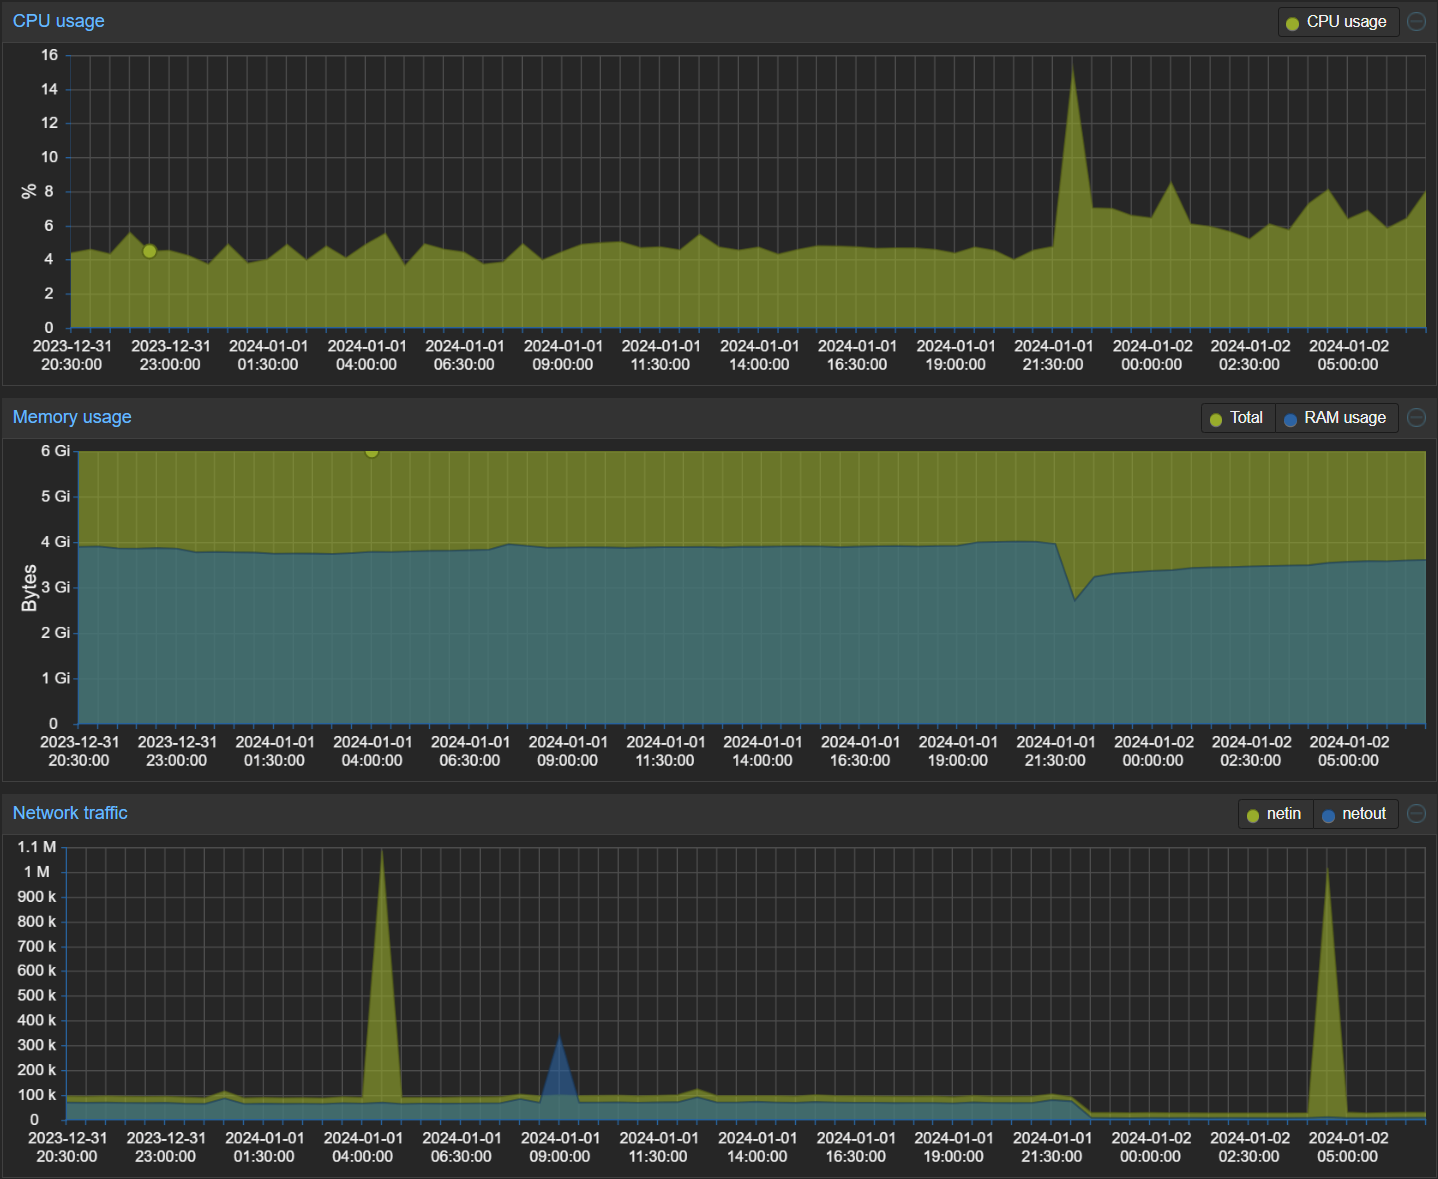The height and width of the screenshot is (1179, 1438).
Task: Click the memory dip after 21:30
Action: (x=1075, y=600)
